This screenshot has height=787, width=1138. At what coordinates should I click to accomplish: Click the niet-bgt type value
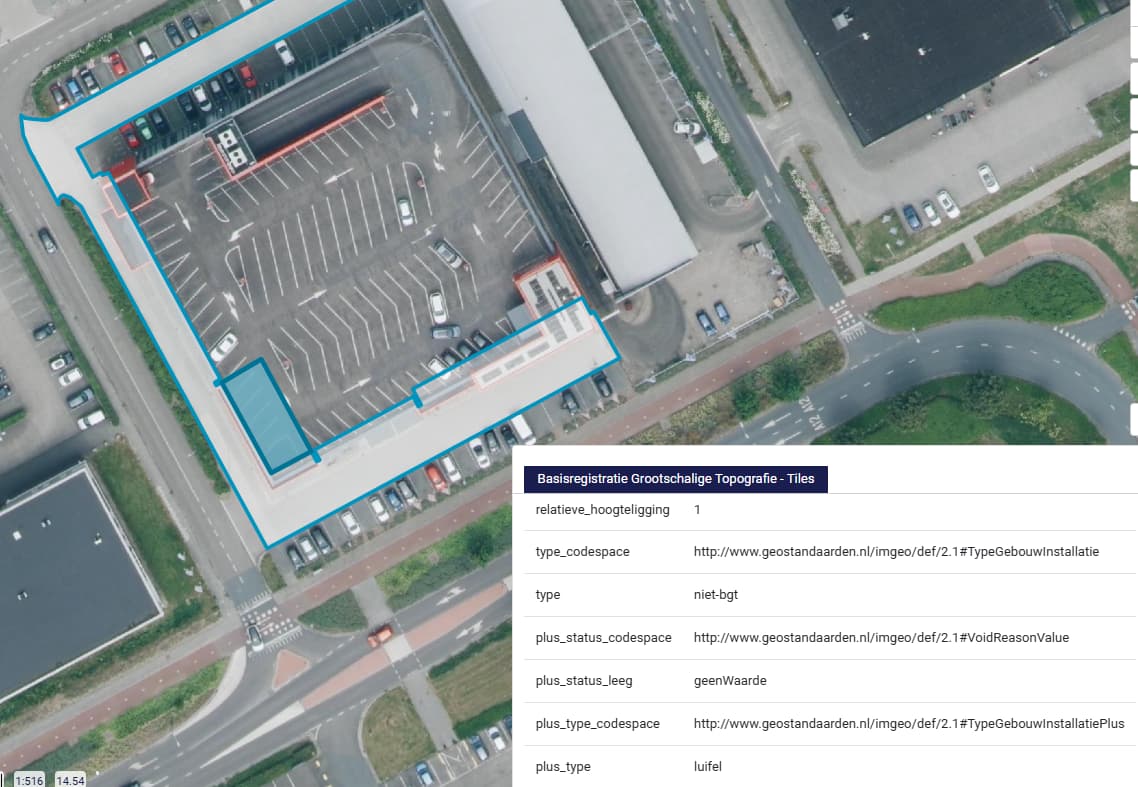coord(716,595)
